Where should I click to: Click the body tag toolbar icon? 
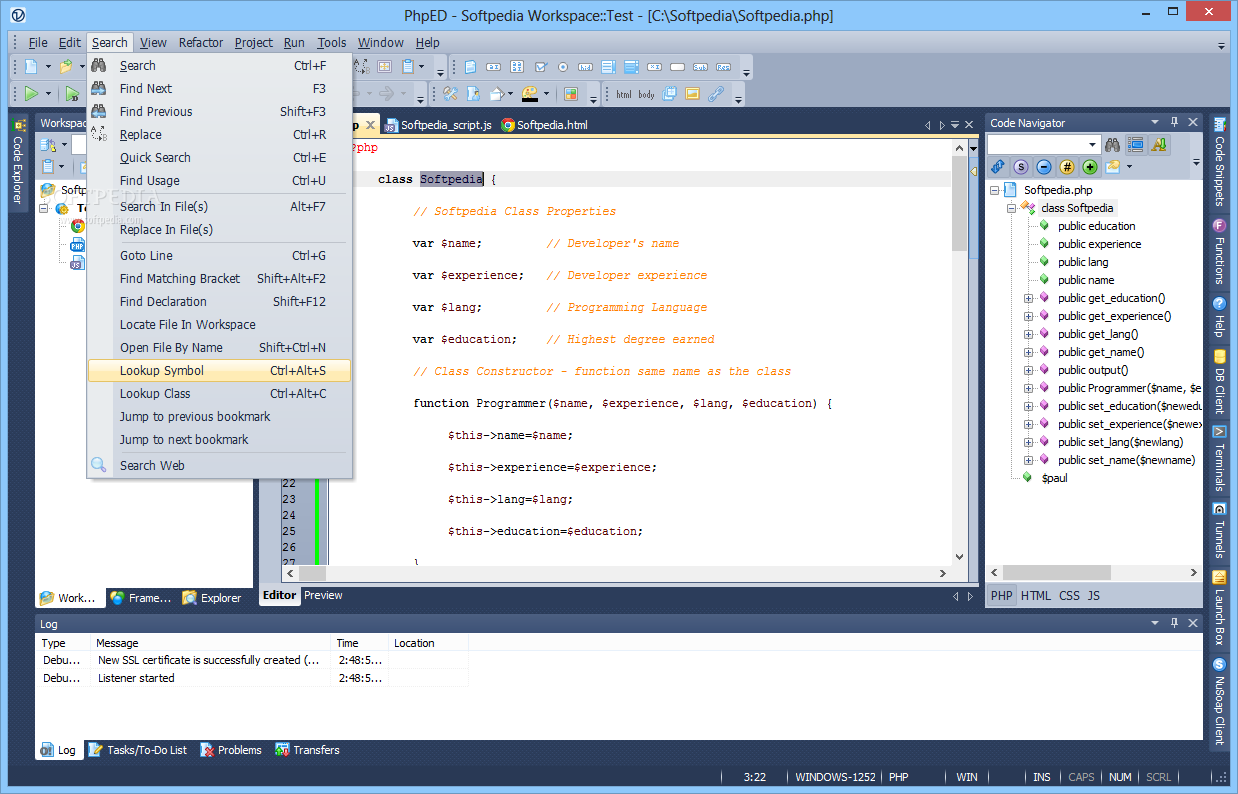pyautogui.click(x=647, y=94)
